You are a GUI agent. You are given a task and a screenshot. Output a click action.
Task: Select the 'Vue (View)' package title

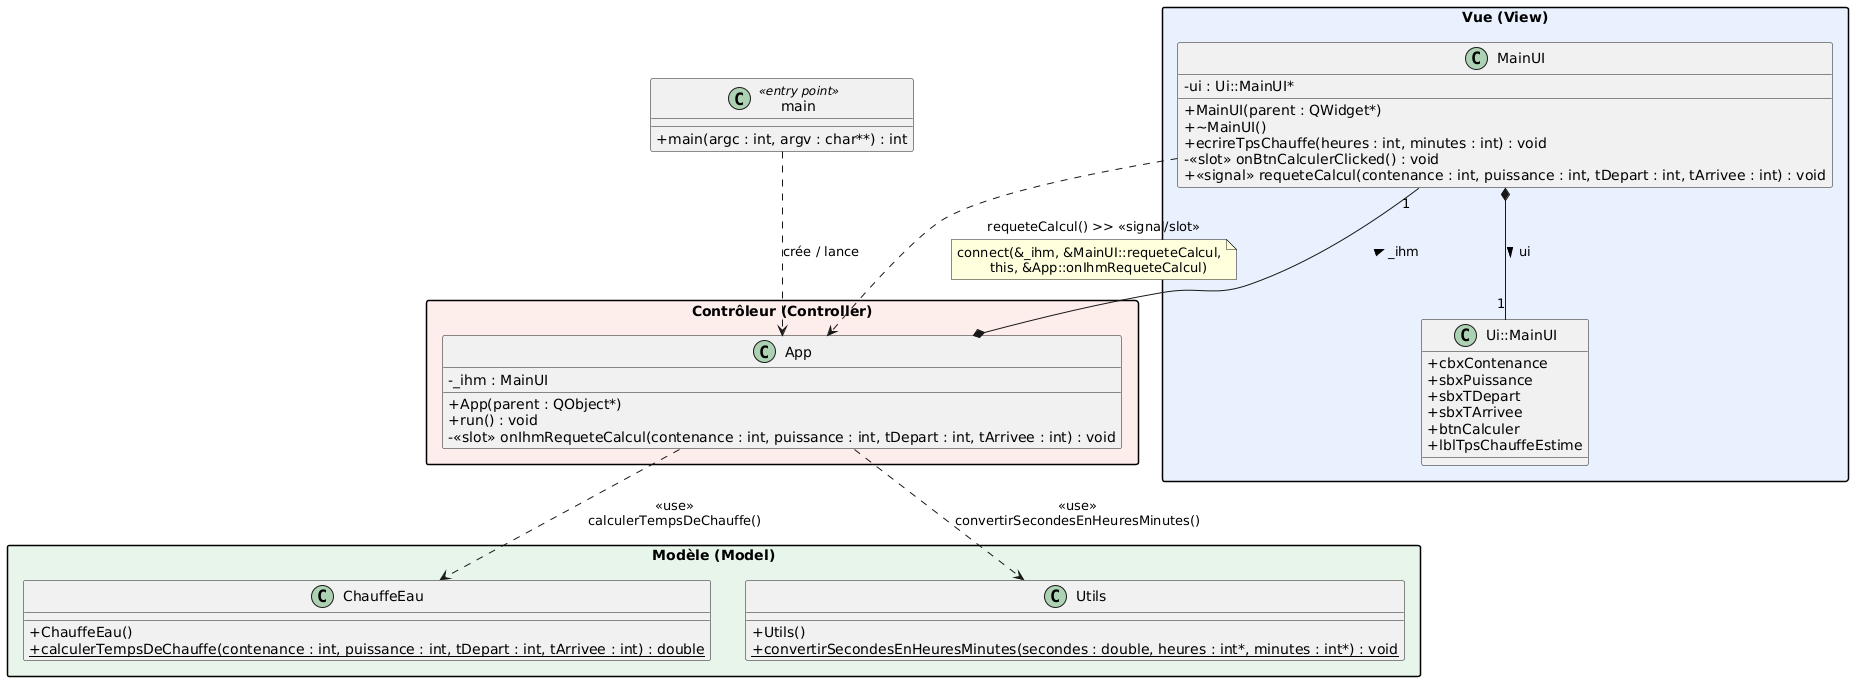click(1505, 17)
